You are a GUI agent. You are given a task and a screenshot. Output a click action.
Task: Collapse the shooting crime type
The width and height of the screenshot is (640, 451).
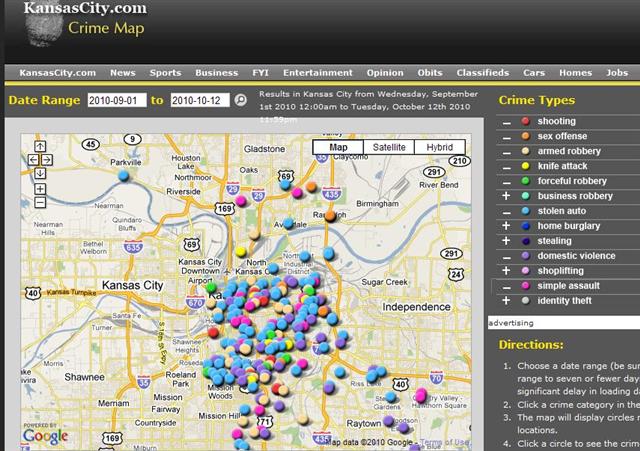click(x=507, y=122)
